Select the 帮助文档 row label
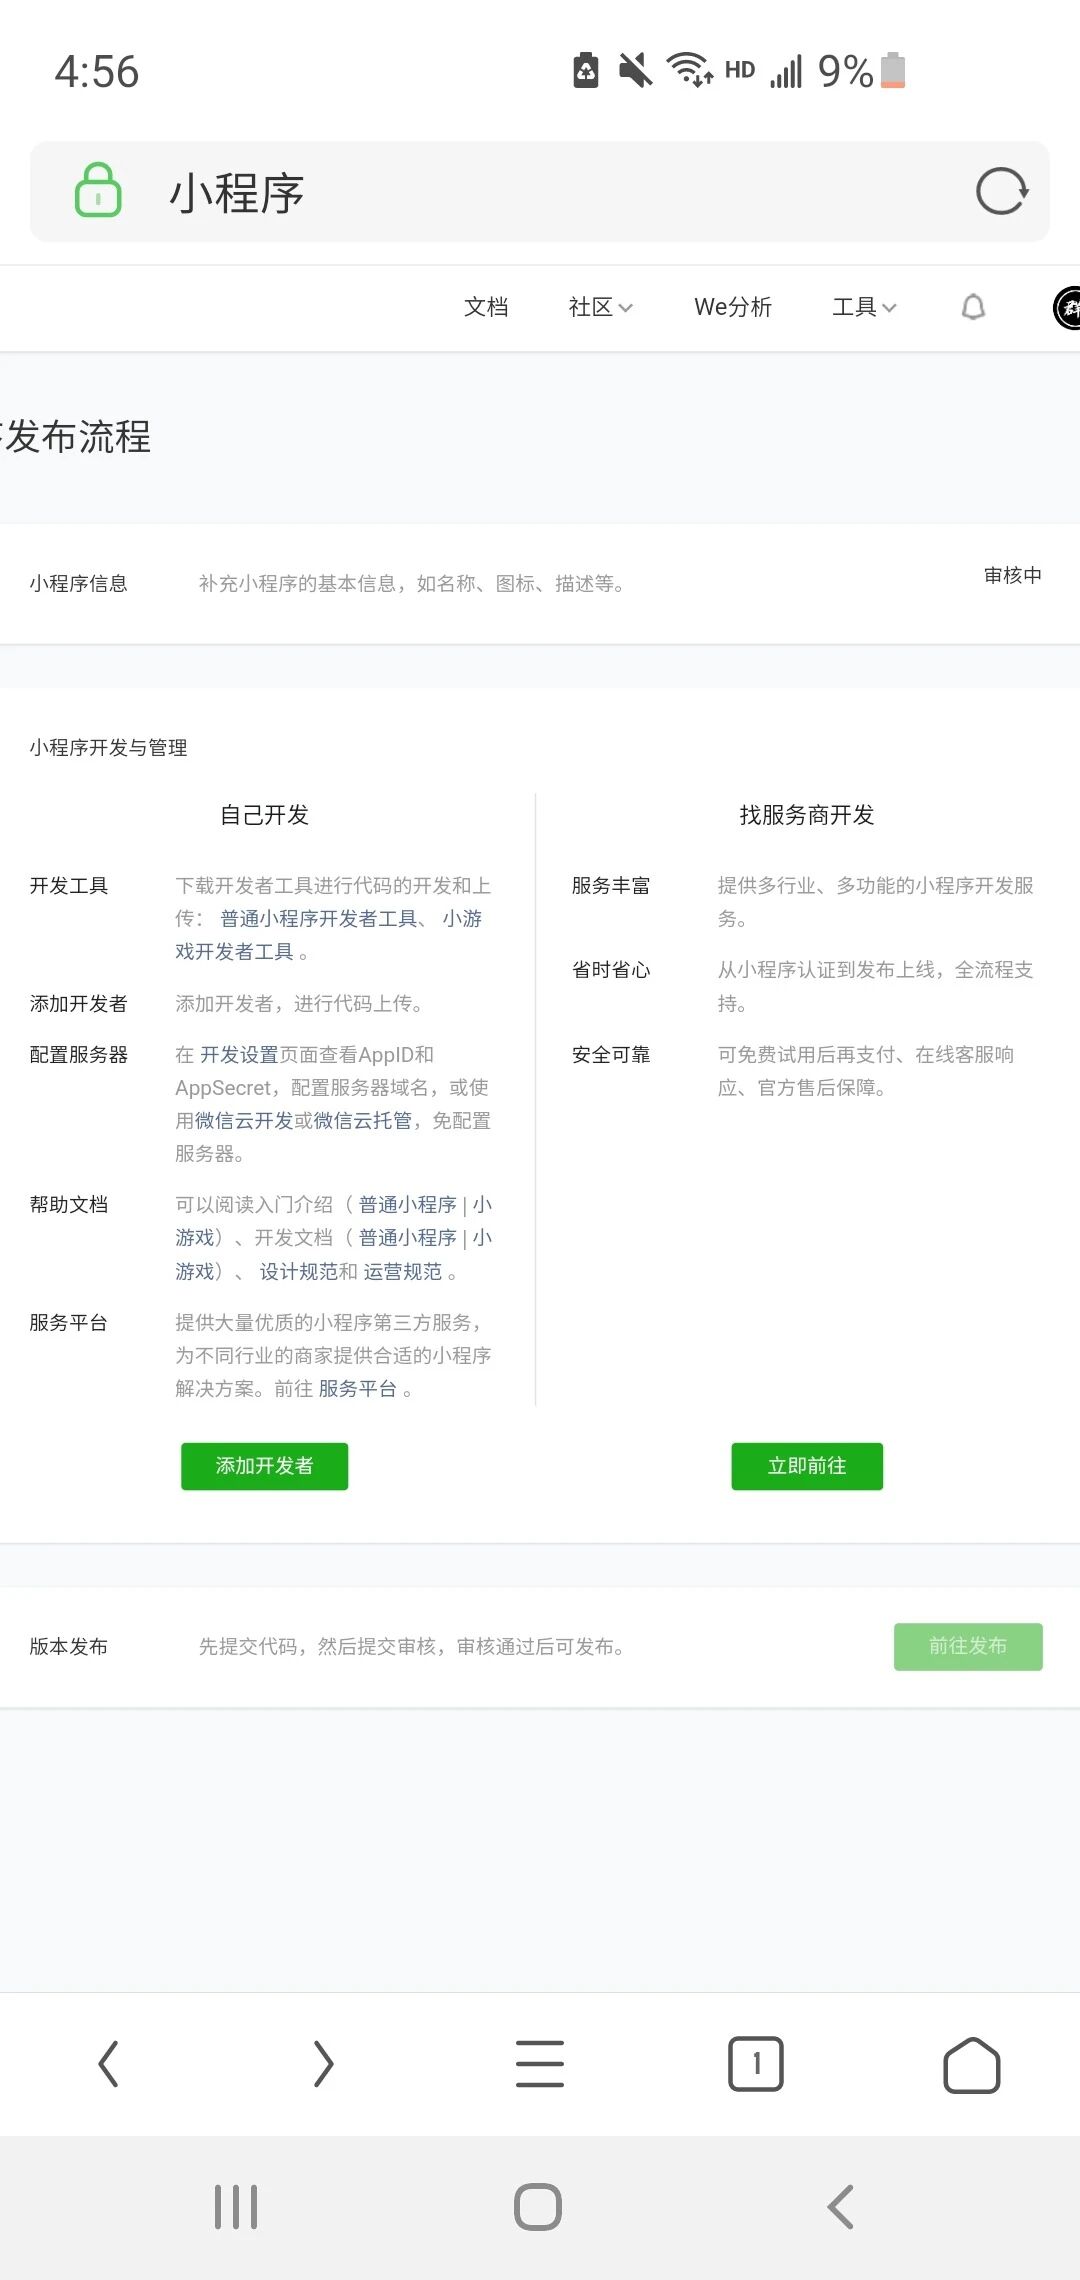The width and height of the screenshot is (1080, 2280). [68, 1204]
